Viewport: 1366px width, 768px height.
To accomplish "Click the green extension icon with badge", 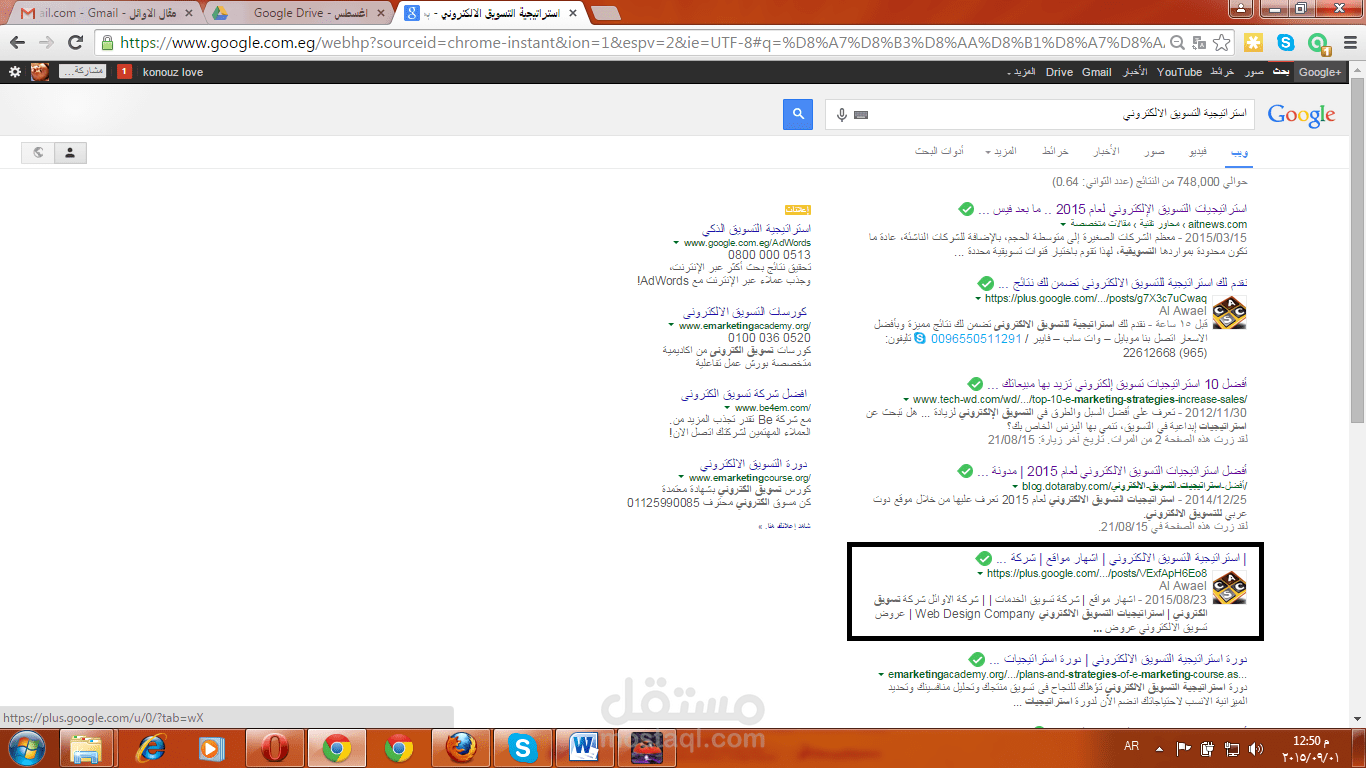I will tap(1319, 44).
